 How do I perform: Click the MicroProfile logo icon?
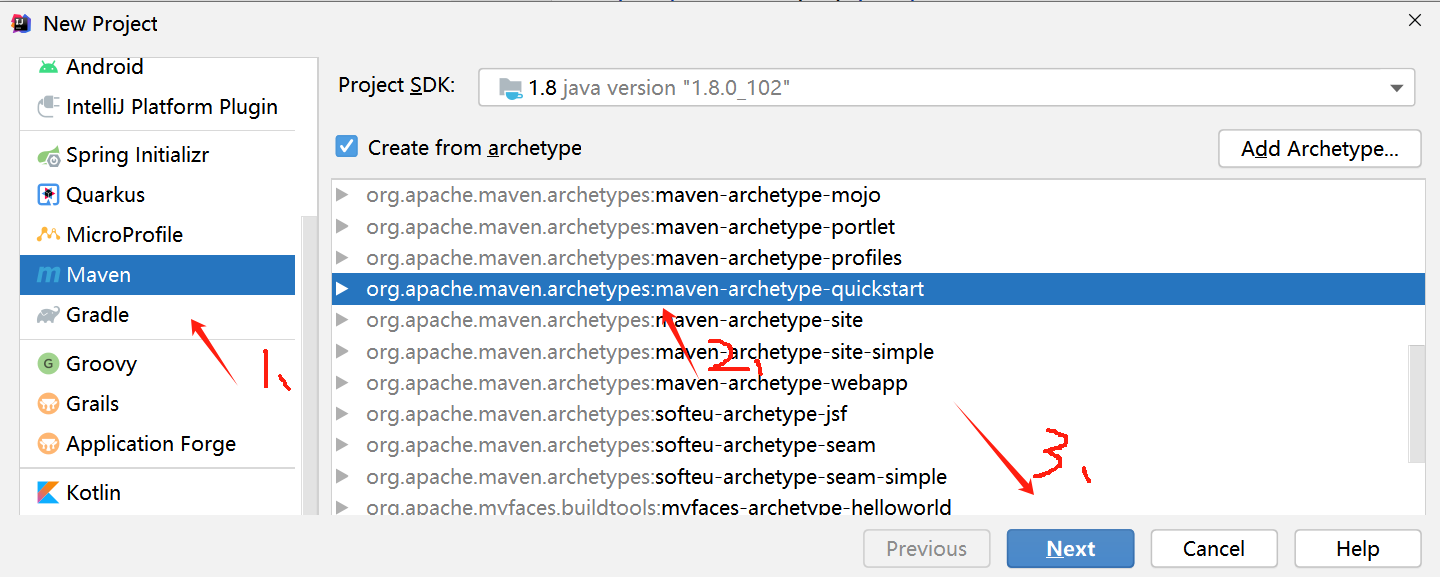click(x=48, y=235)
